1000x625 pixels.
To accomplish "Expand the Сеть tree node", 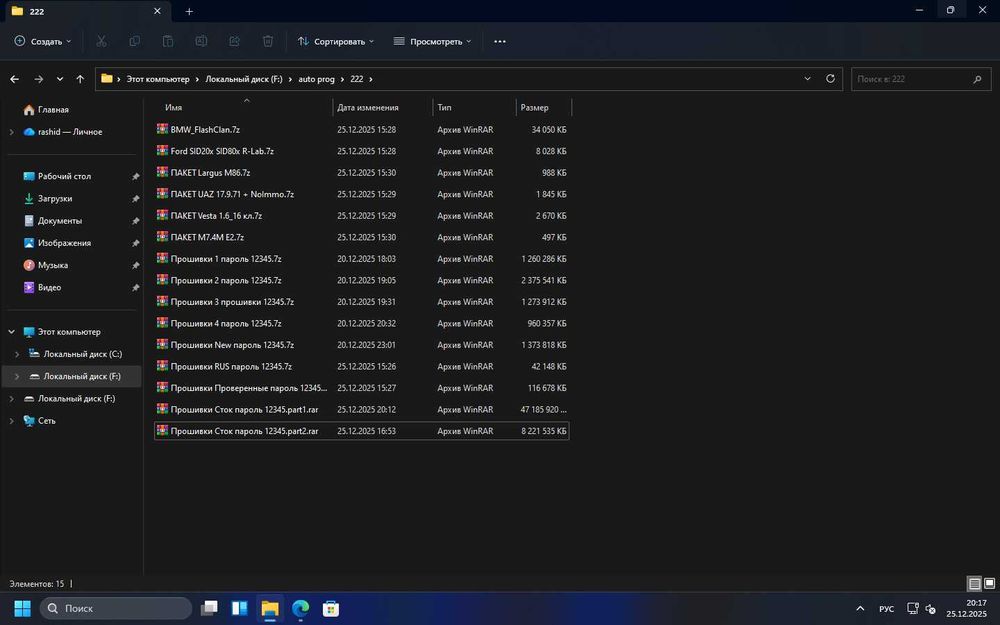I will [x=11, y=421].
